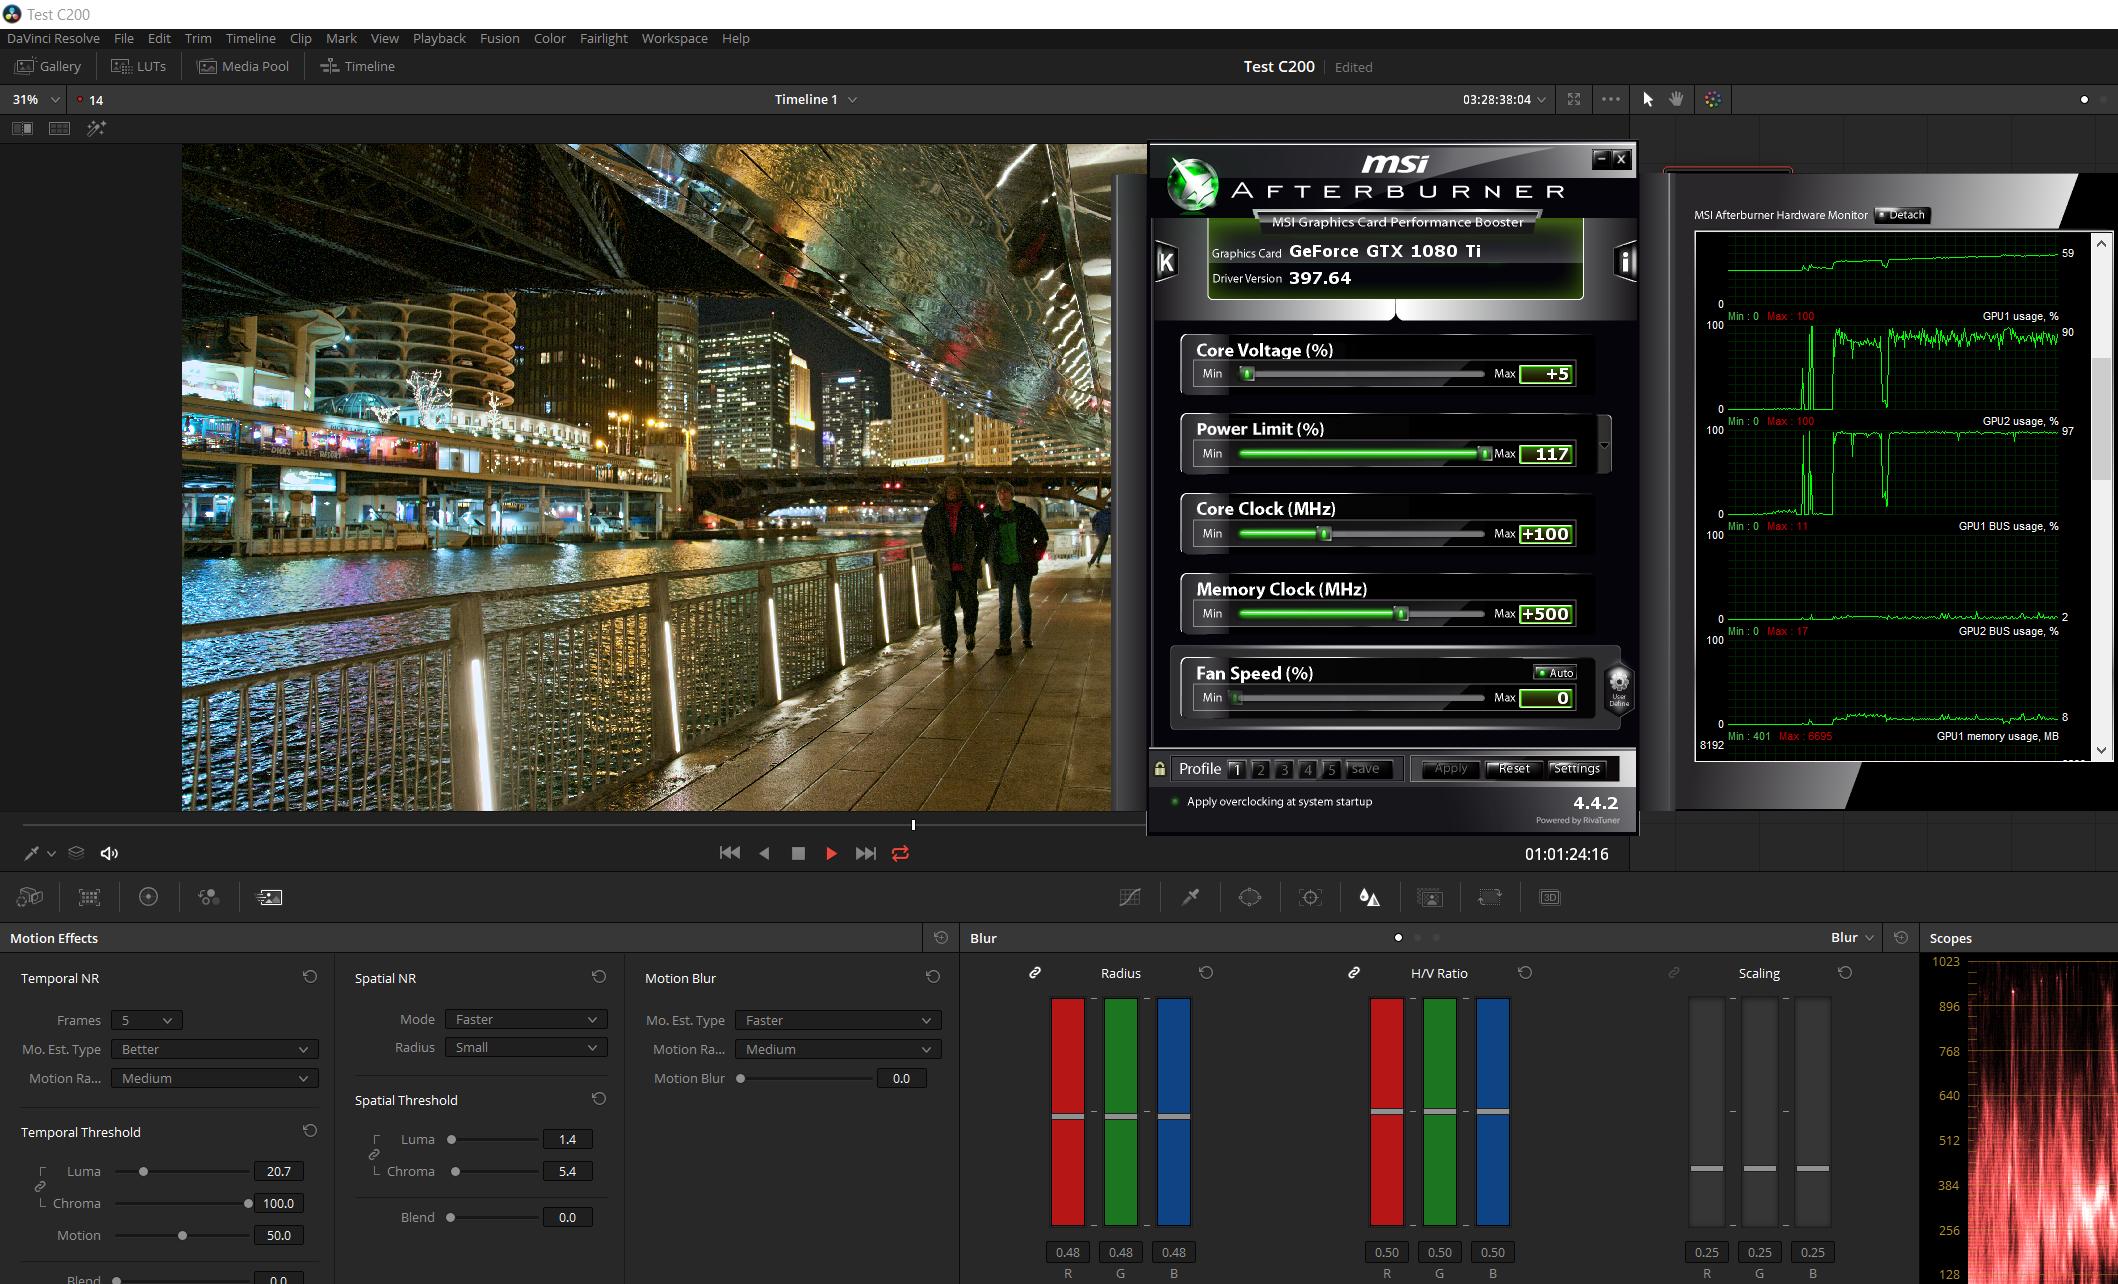The height and width of the screenshot is (1284, 2118).
Task: Open the Fairlight menu
Action: 603,38
